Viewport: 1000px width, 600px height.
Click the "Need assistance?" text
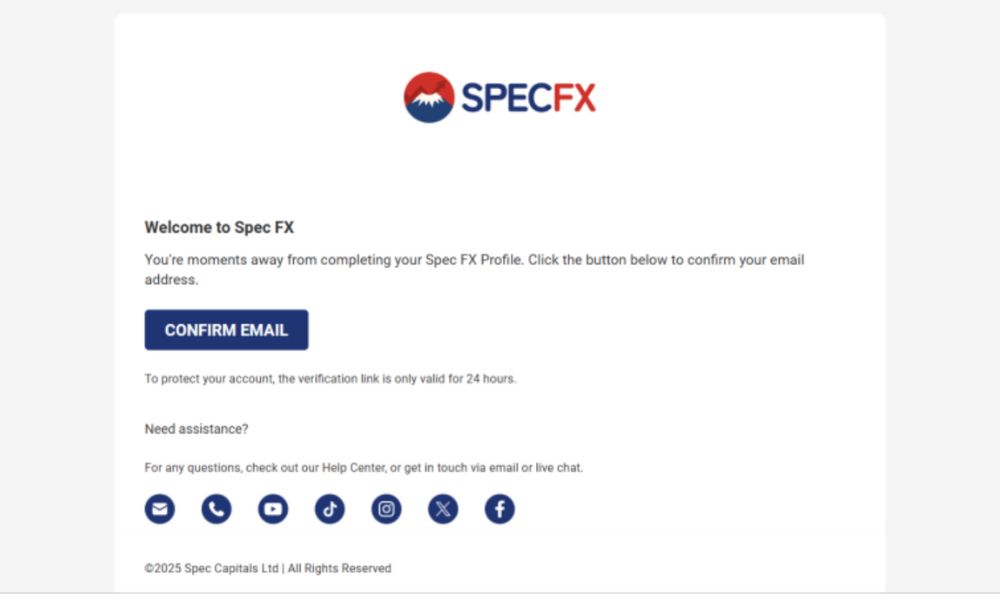196,429
